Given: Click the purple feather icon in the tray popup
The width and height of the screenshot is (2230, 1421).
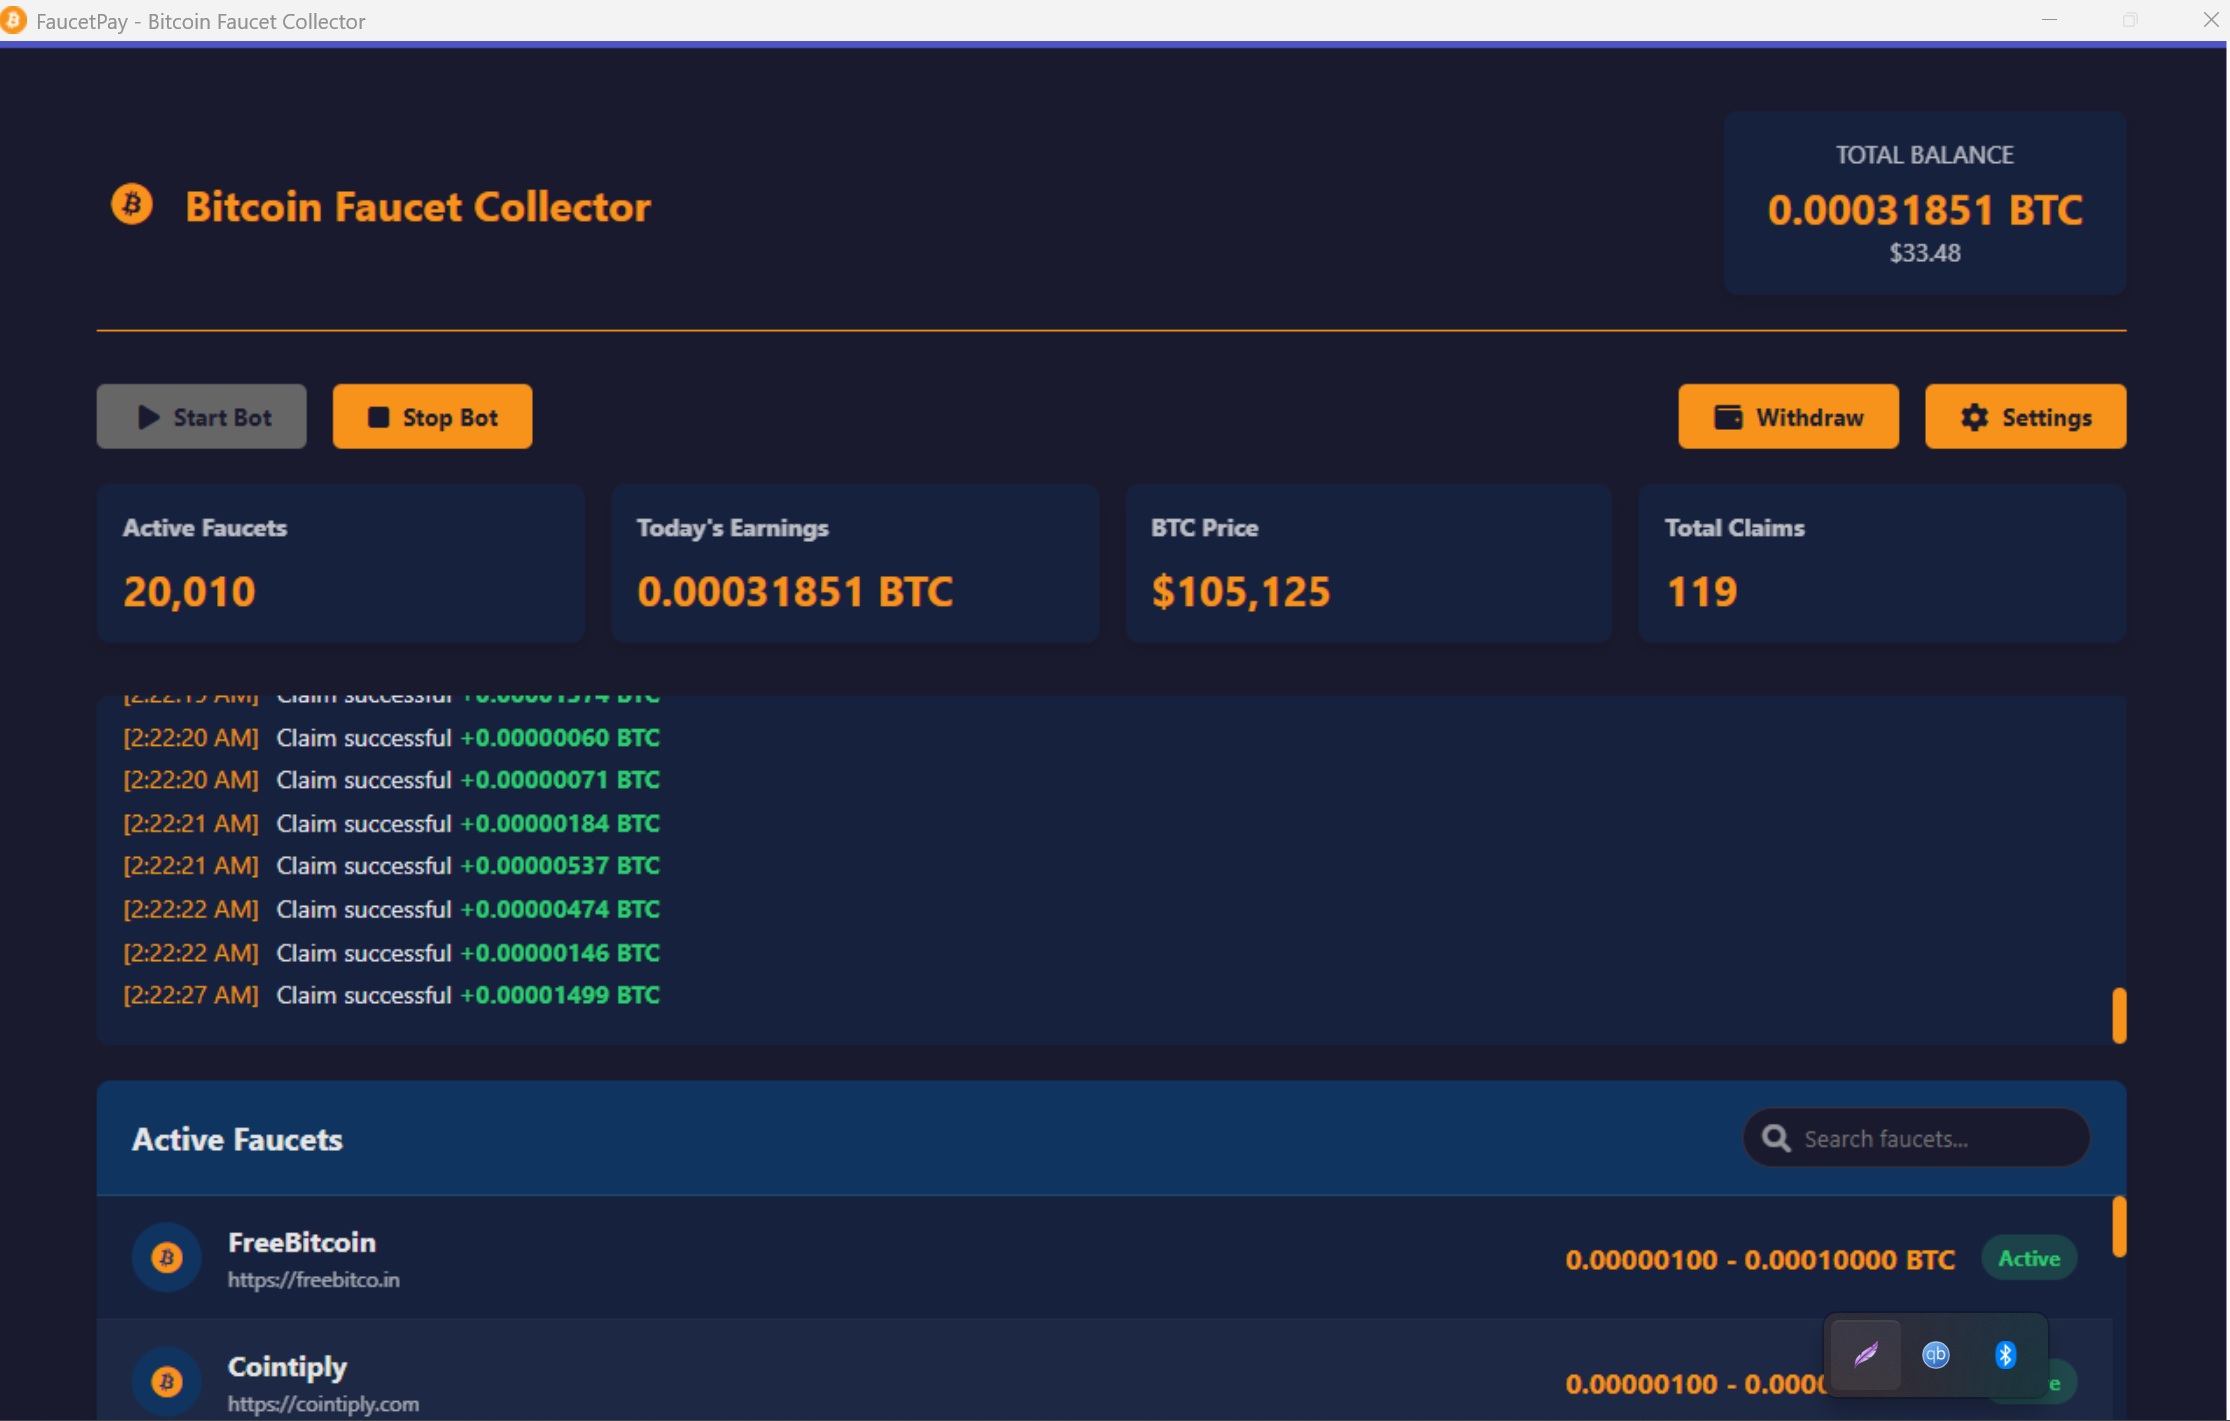Looking at the screenshot, I should [1866, 1356].
